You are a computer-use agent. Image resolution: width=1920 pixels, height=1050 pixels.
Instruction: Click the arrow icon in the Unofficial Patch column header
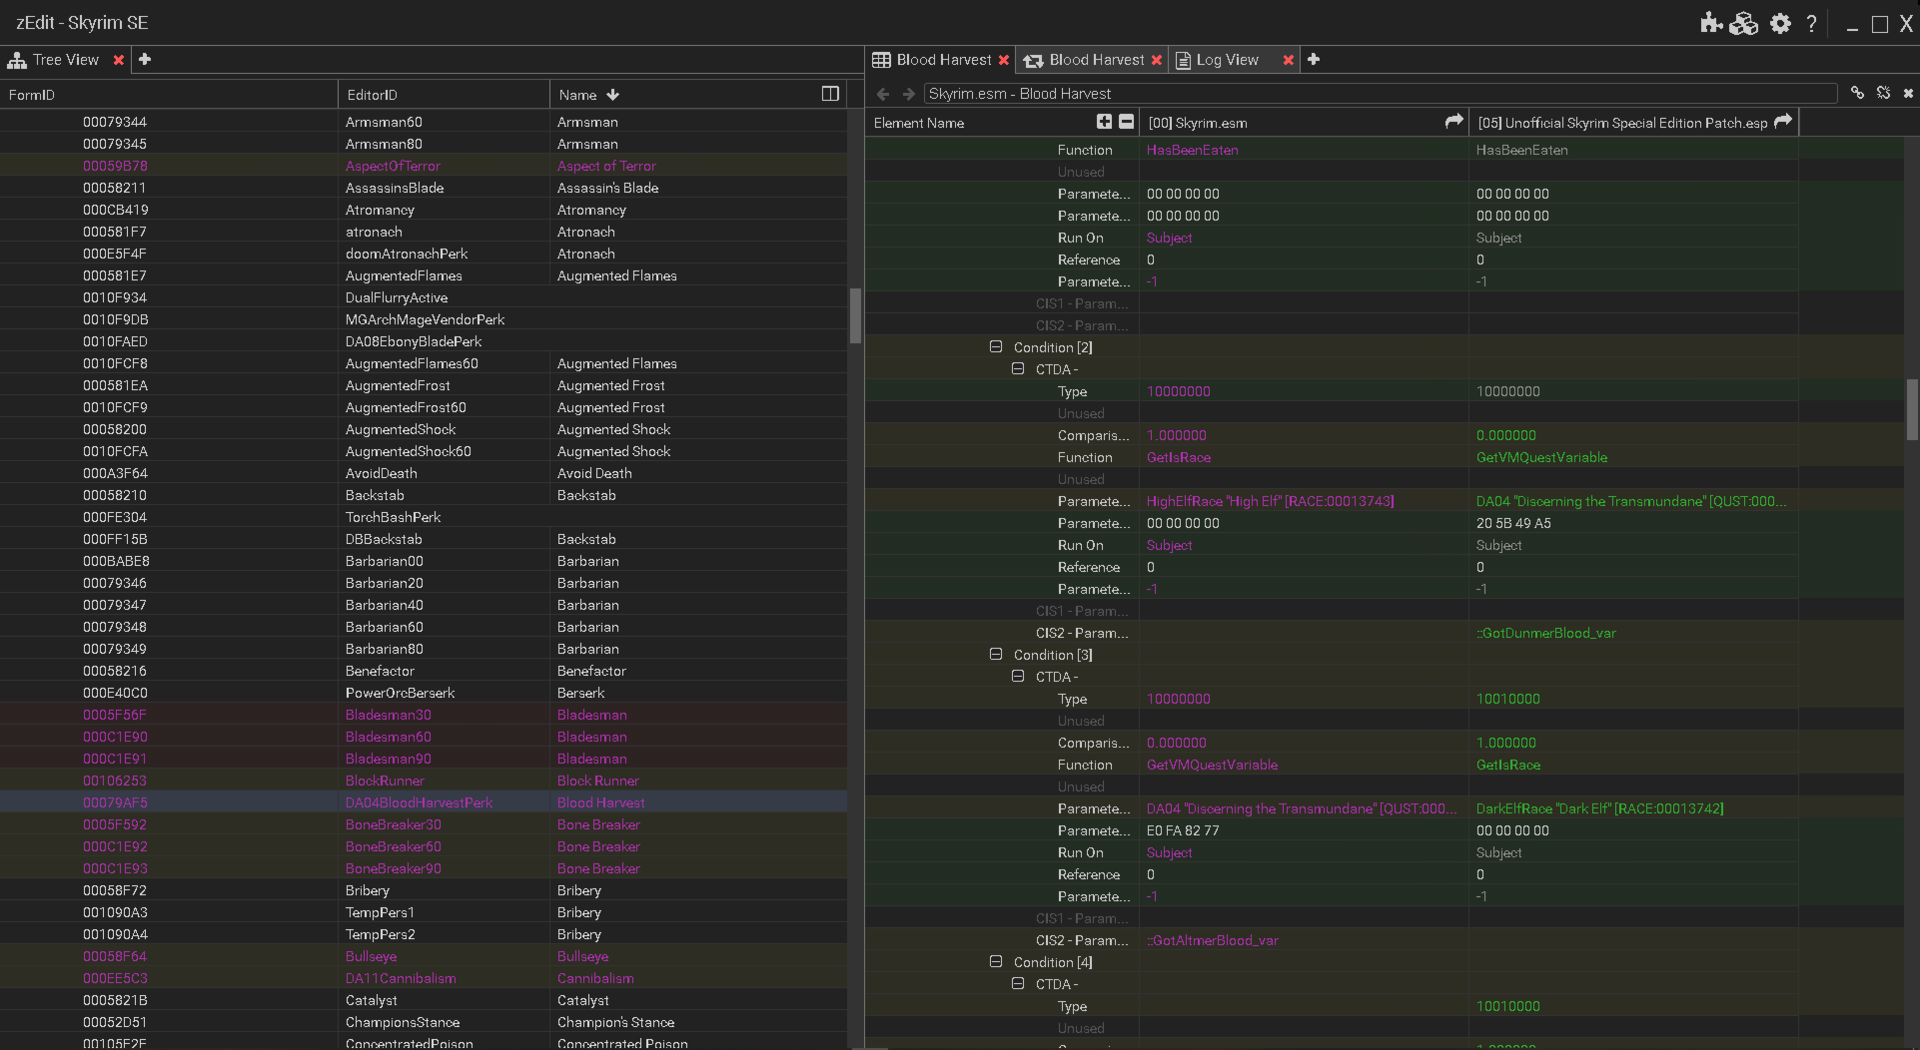(x=1783, y=121)
